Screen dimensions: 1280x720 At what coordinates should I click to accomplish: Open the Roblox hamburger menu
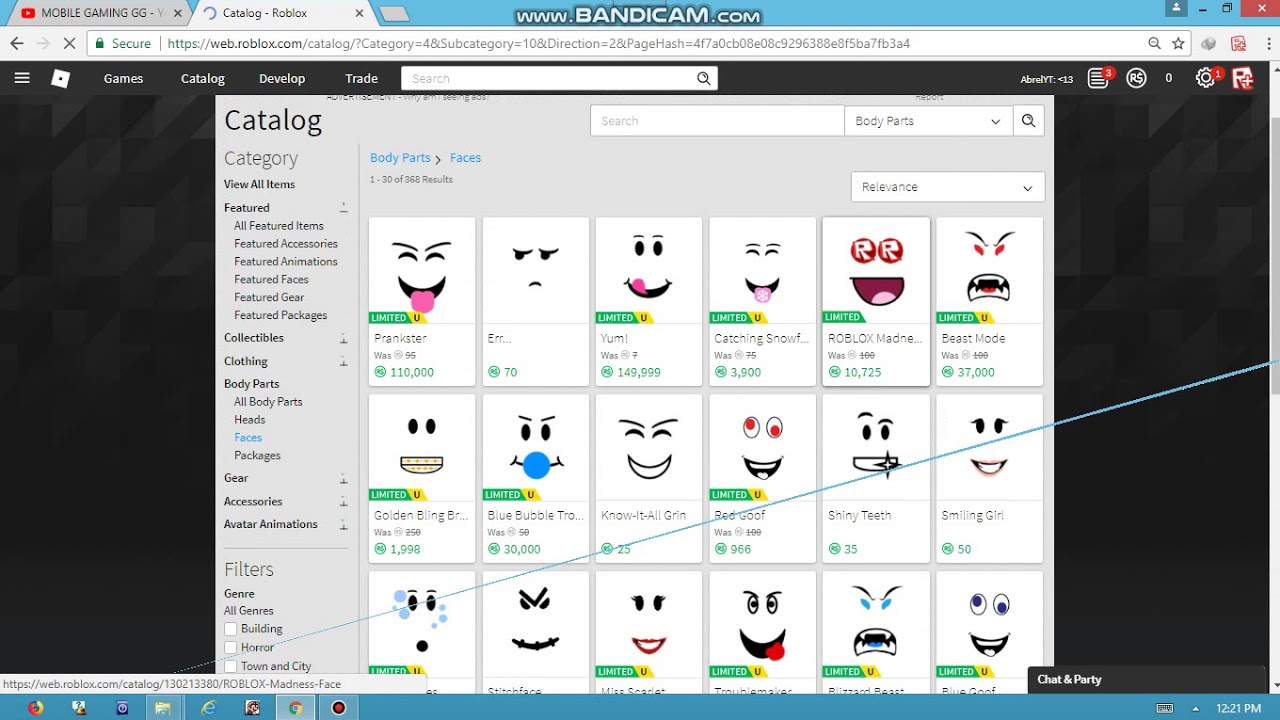[x=22, y=78]
